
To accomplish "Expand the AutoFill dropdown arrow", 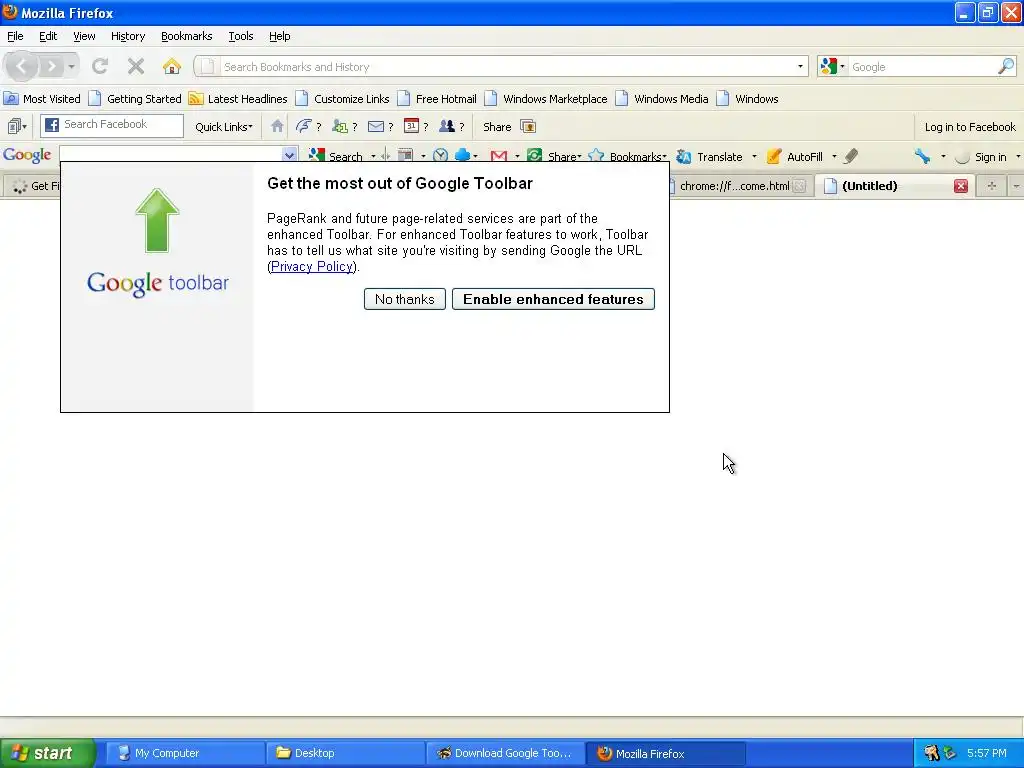I will click(834, 157).
